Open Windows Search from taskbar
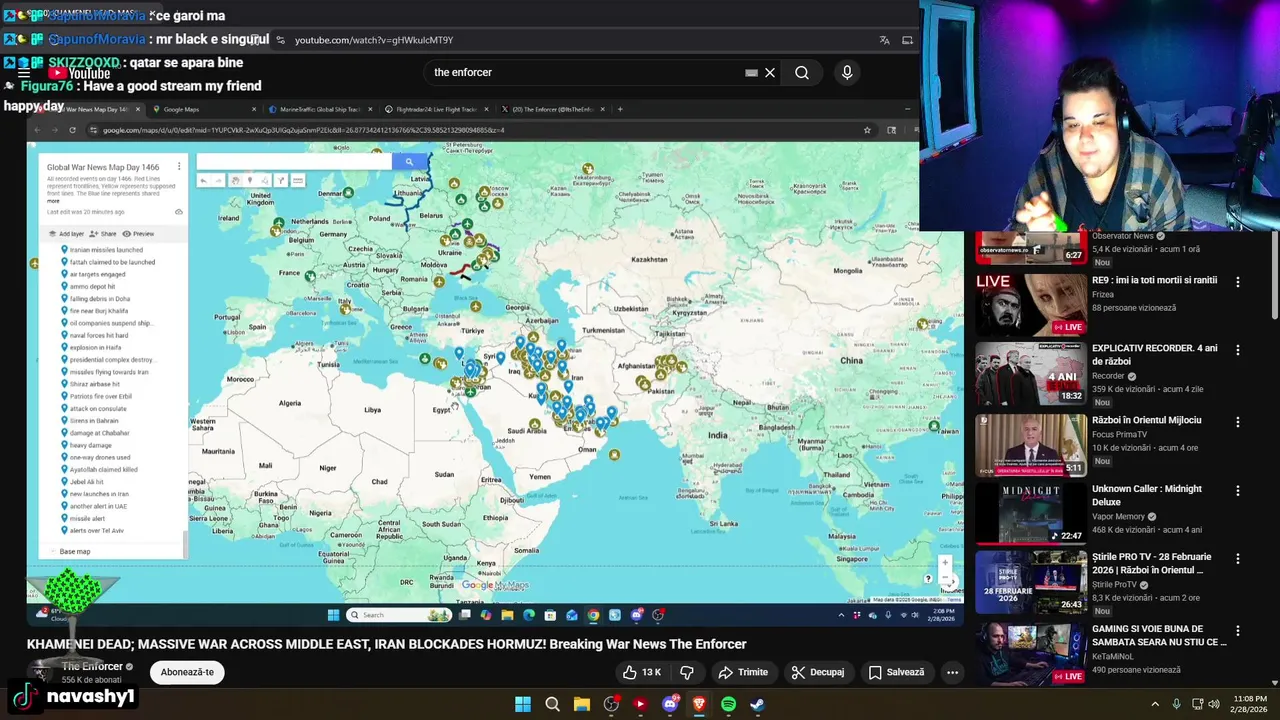This screenshot has height=720, width=1280. tap(552, 704)
